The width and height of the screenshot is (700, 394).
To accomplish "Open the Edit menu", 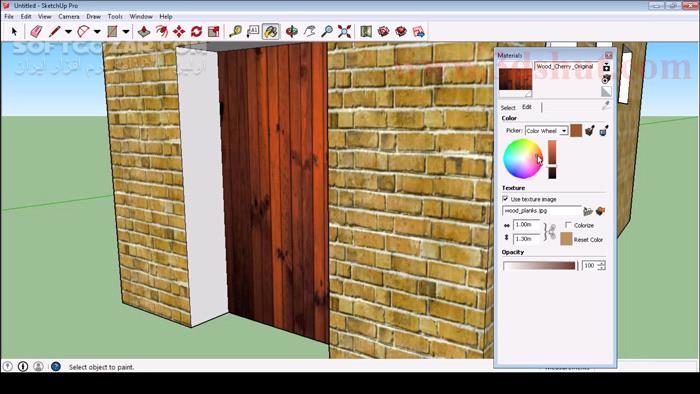I will (26, 17).
